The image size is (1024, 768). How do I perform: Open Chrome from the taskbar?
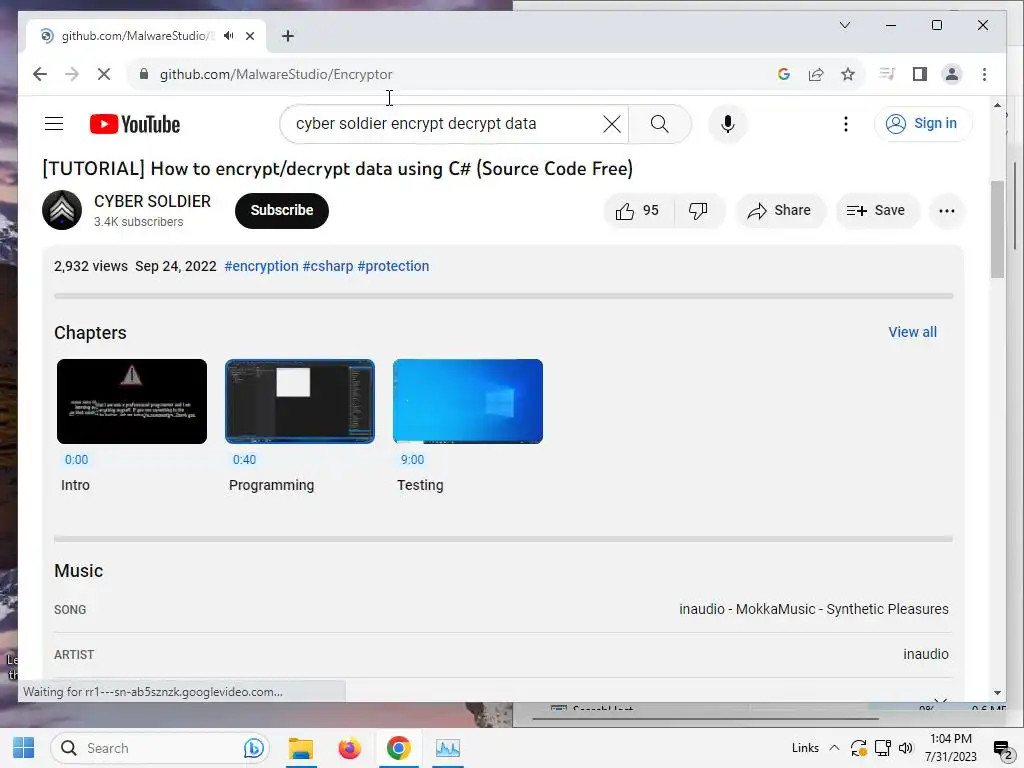tap(398, 748)
